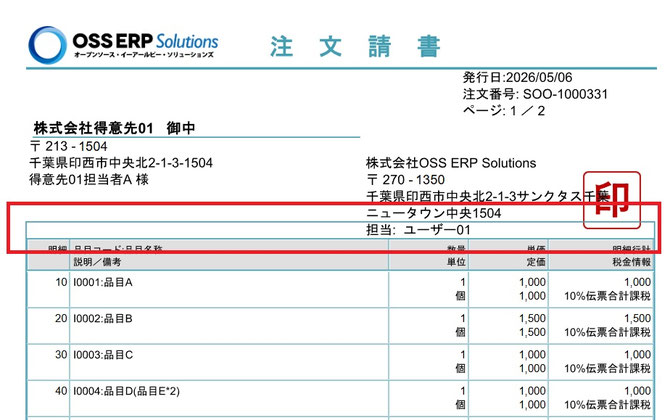Click item I0004:品目D(品目E*2)

[x=126, y=391]
